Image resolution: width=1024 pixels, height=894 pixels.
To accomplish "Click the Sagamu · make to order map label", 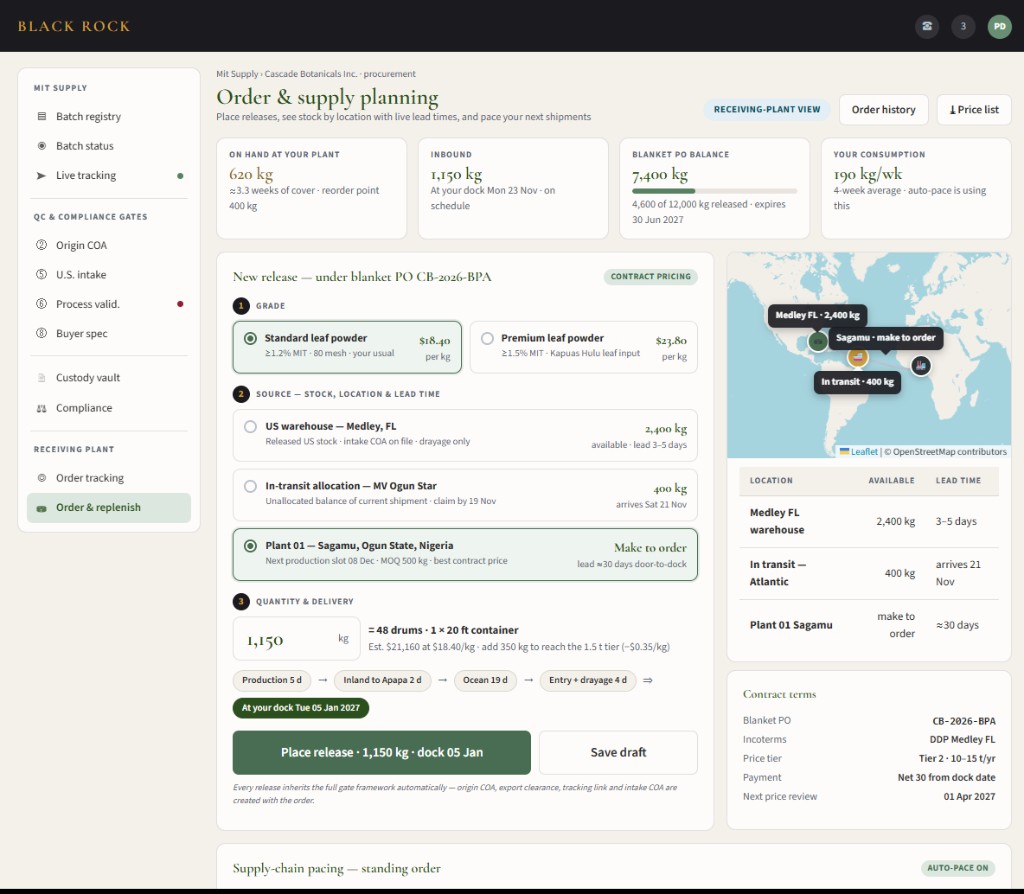I will coord(886,338).
